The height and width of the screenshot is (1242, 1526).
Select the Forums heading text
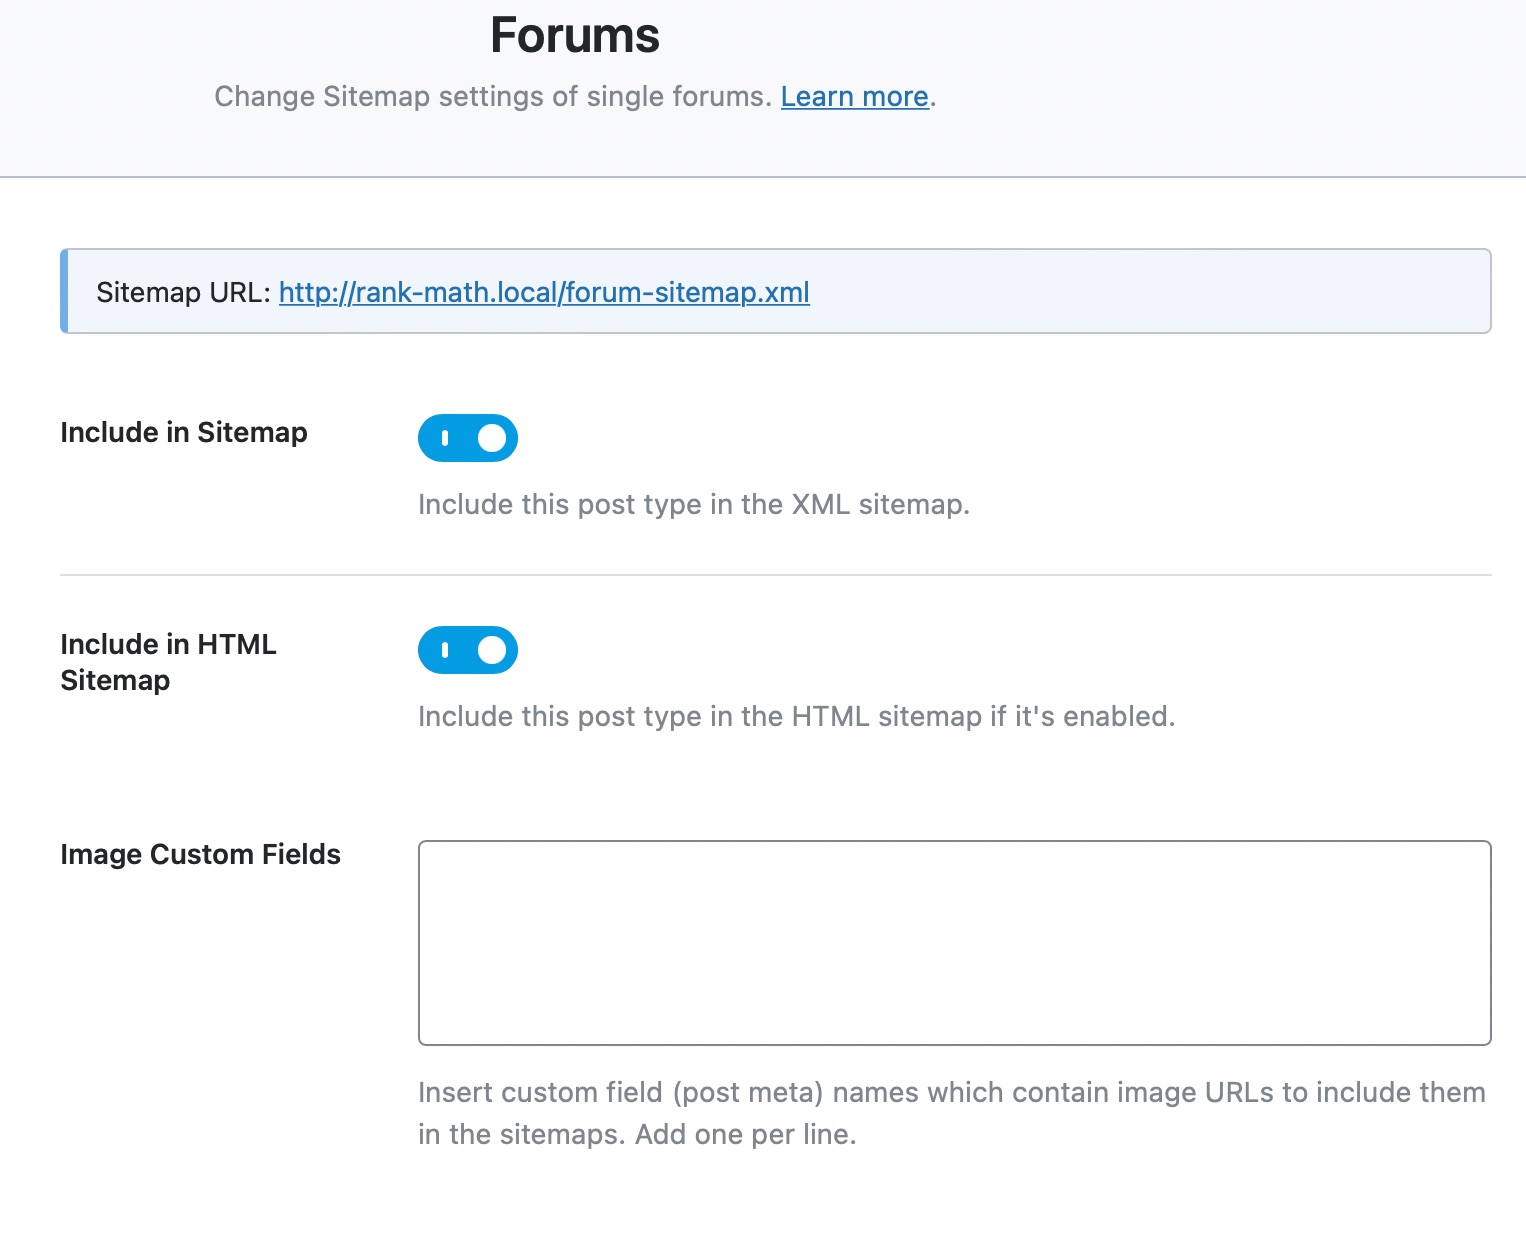[575, 36]
